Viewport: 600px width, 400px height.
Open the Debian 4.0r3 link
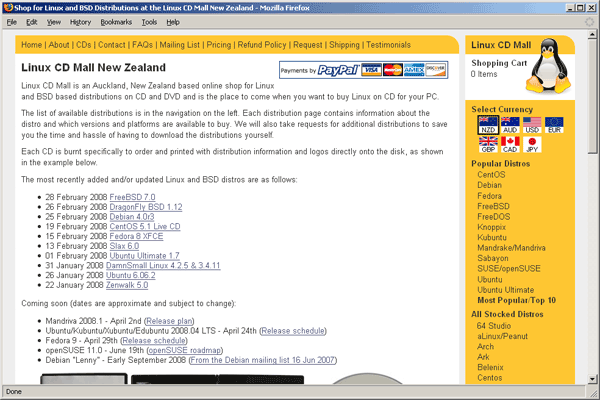pos(132,217)
